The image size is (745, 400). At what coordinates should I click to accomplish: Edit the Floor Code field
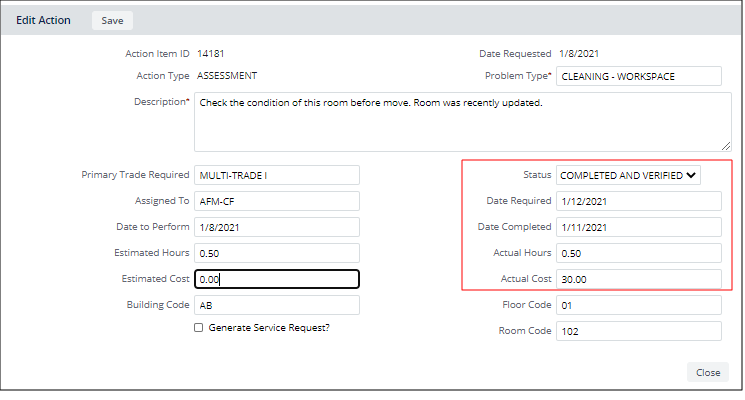pos(638,305)
